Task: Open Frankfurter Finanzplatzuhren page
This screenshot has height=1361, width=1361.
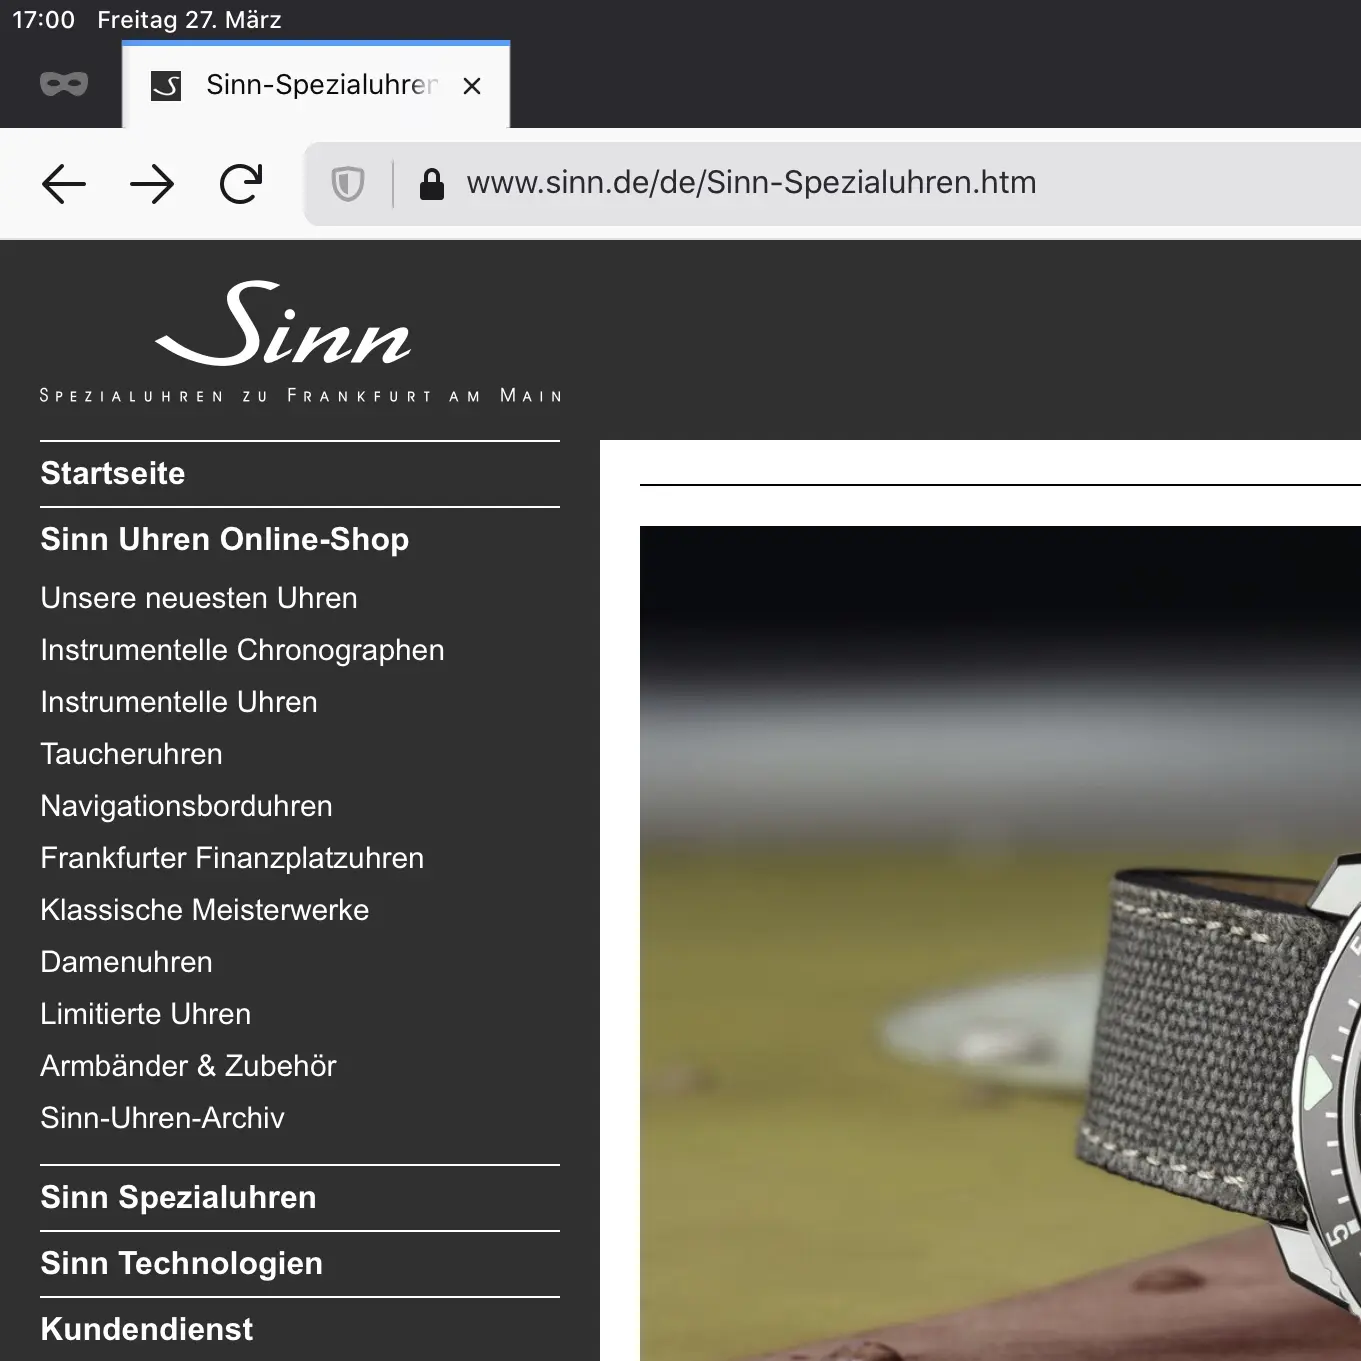Action: (x=232, y=858)
